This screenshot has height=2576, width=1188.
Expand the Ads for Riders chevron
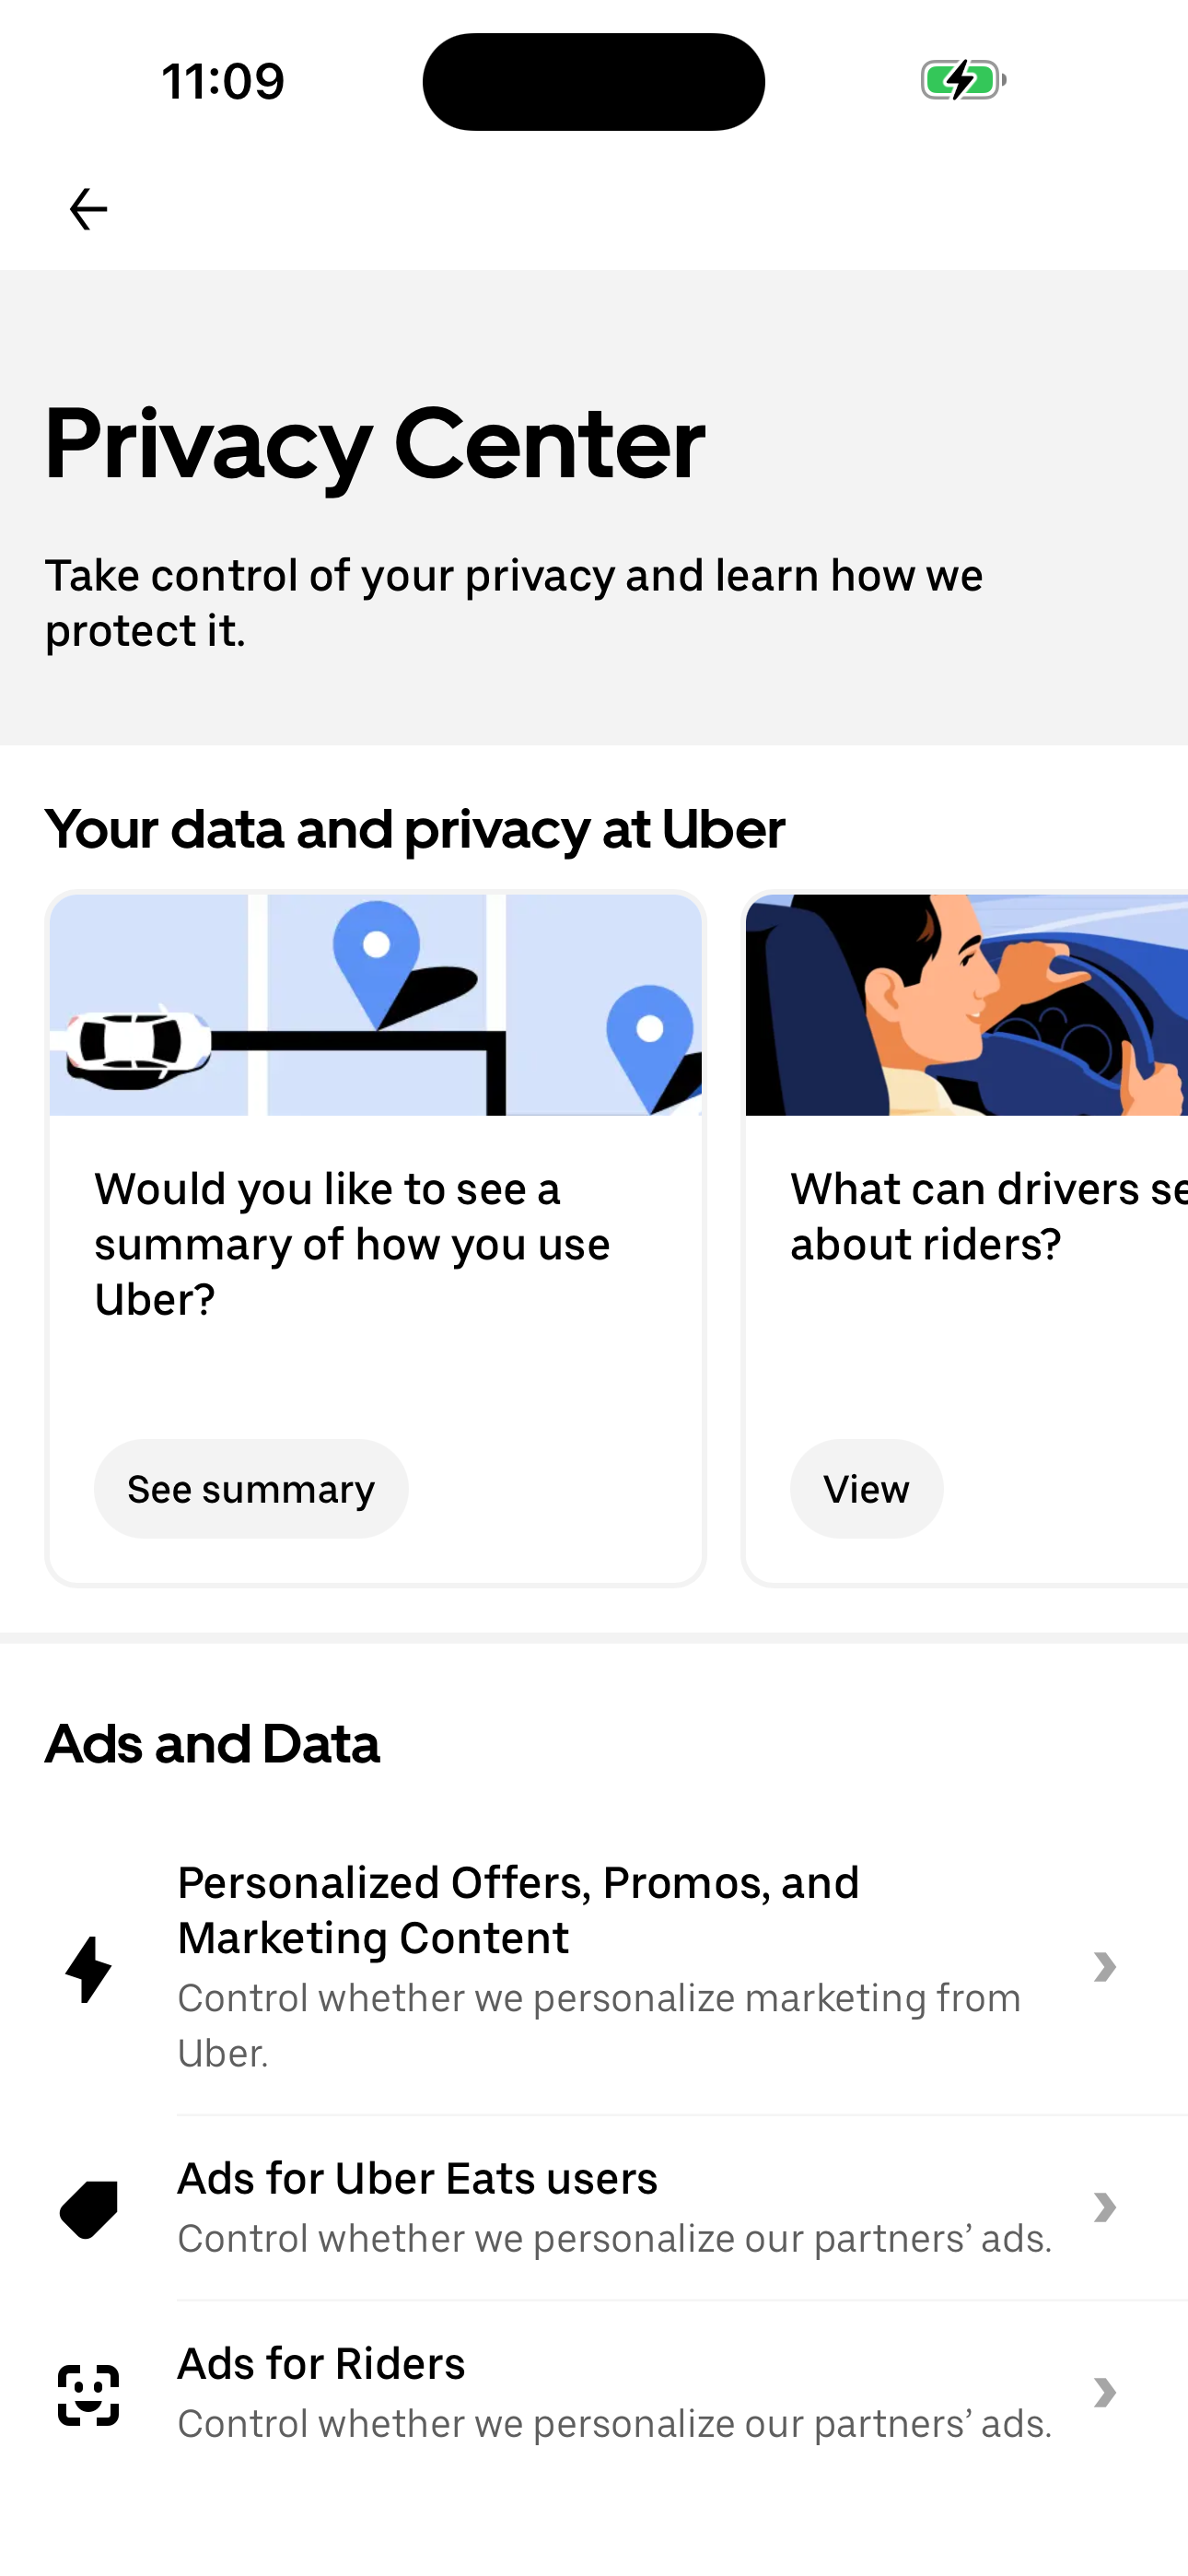(x=1104, y=2392)
